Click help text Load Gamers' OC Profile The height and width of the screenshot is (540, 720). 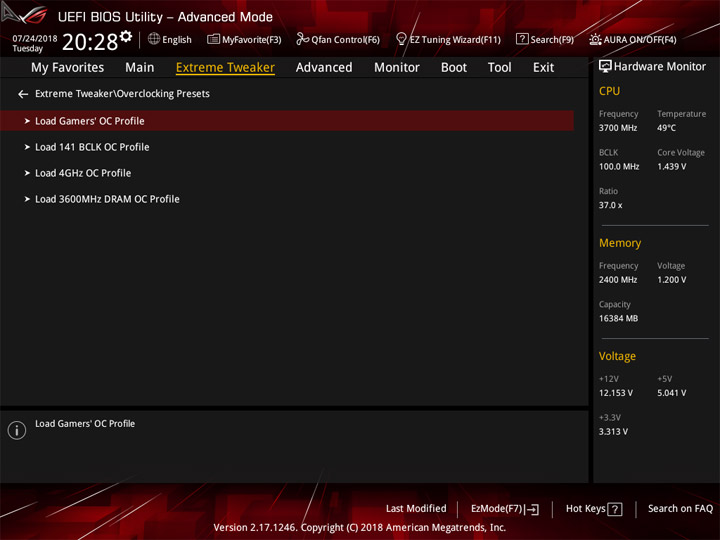coord(85,424)
